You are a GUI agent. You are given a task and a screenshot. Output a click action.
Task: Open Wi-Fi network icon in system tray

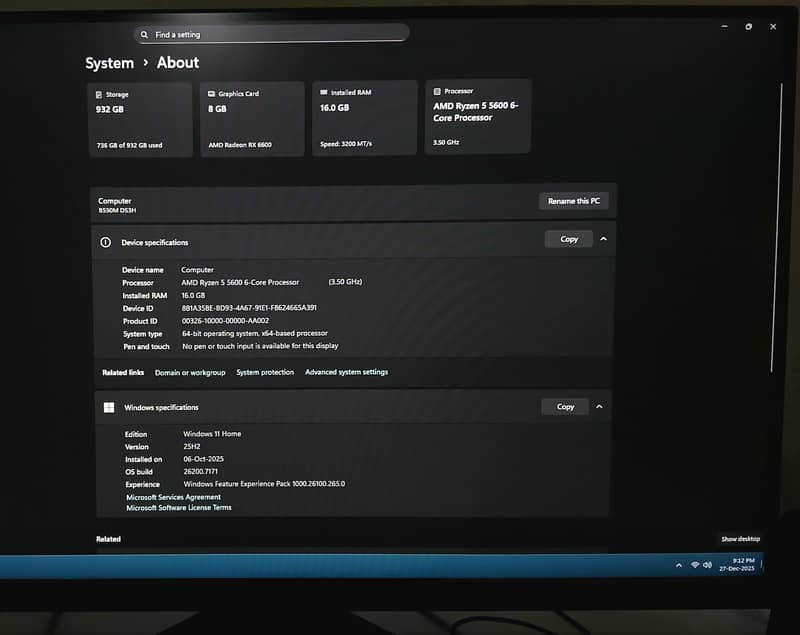click(695, 565)
